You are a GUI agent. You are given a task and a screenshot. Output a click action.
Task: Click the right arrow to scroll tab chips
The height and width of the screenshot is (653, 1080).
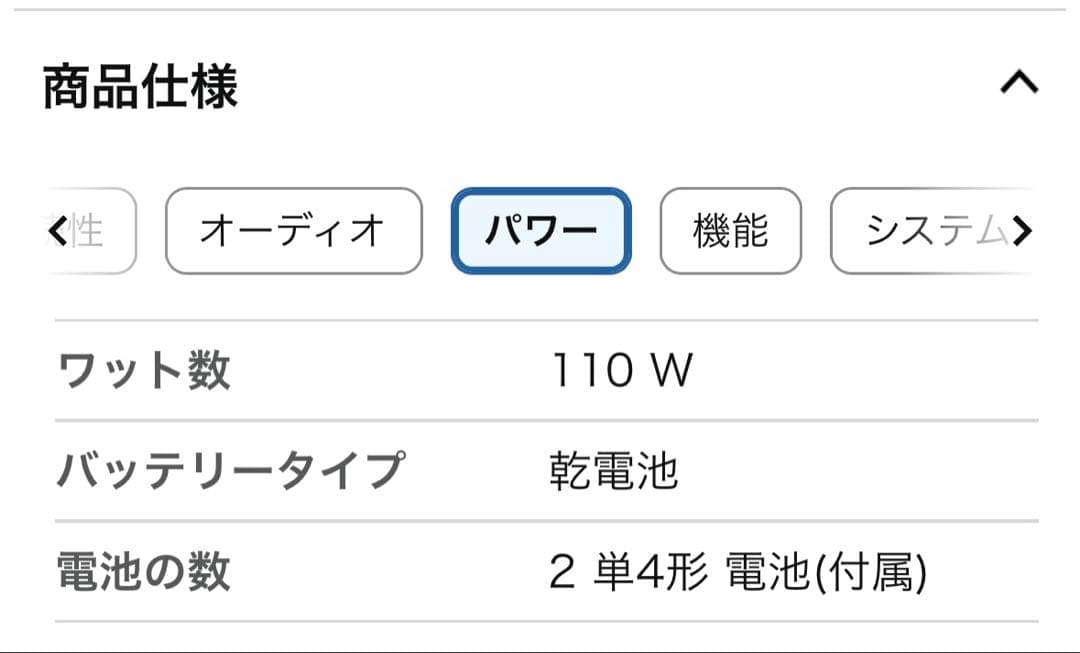(1022, 230)
